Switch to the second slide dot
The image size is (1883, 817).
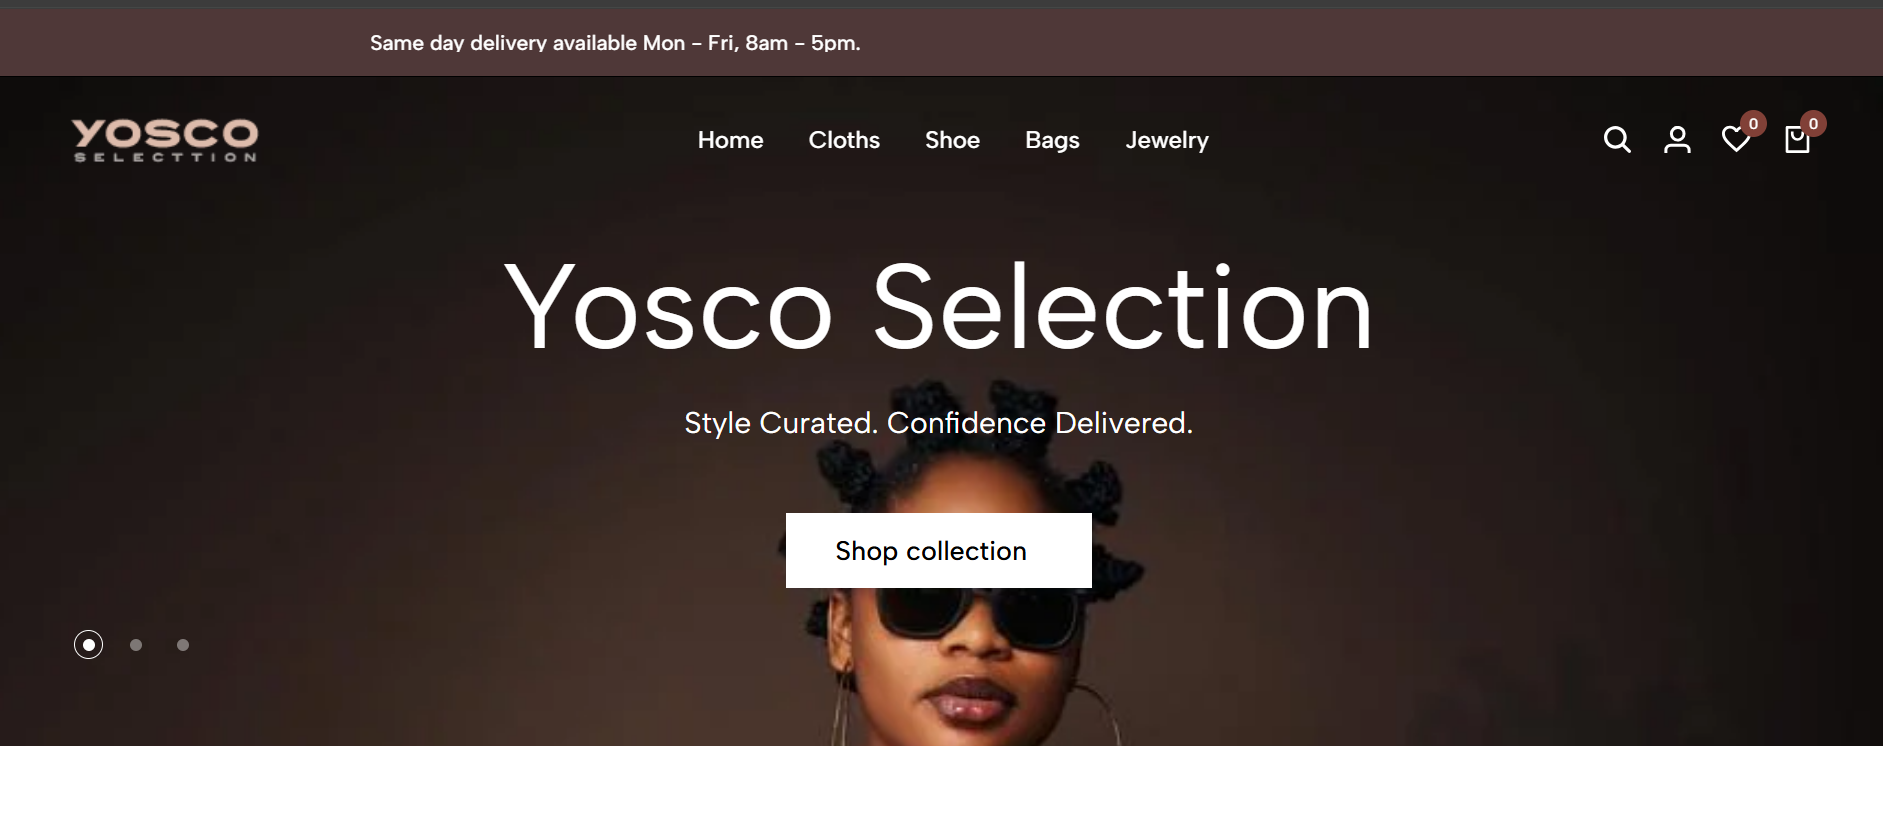136,645
